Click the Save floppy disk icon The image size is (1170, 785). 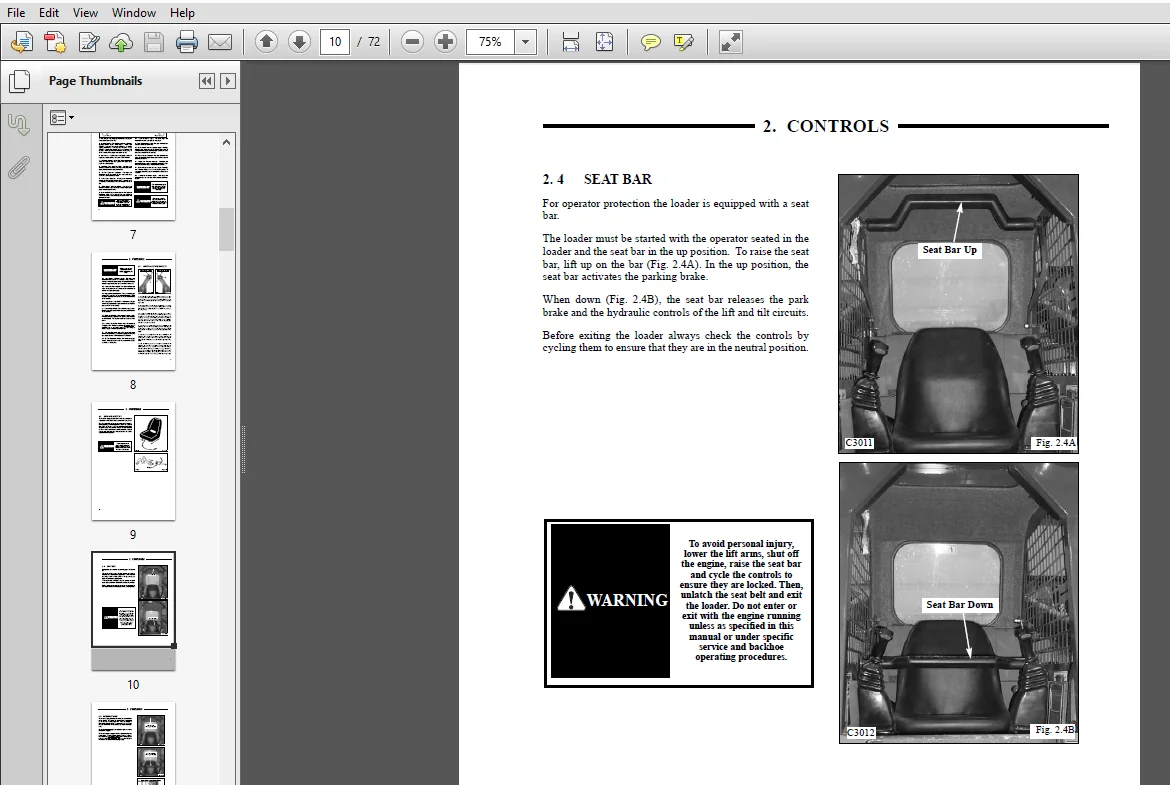tap(154, 42)
